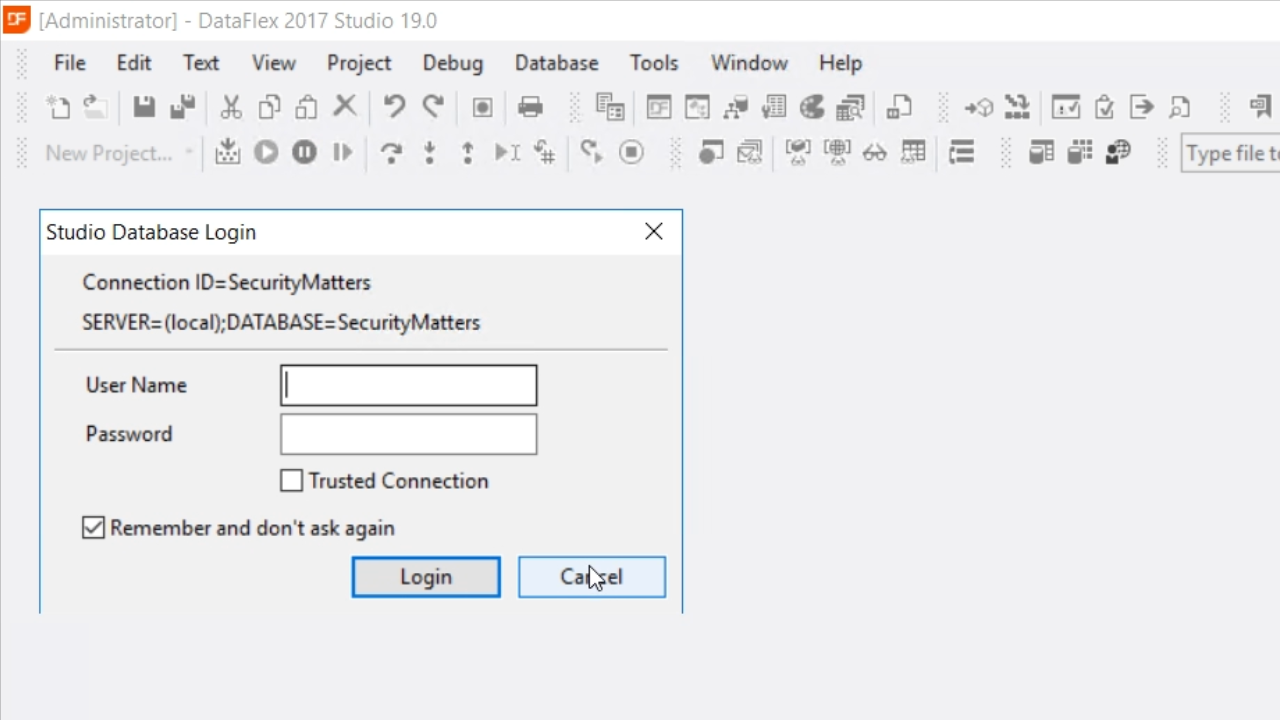
Task: Click the Pause debug icon
Action: [x=304, y=152]
